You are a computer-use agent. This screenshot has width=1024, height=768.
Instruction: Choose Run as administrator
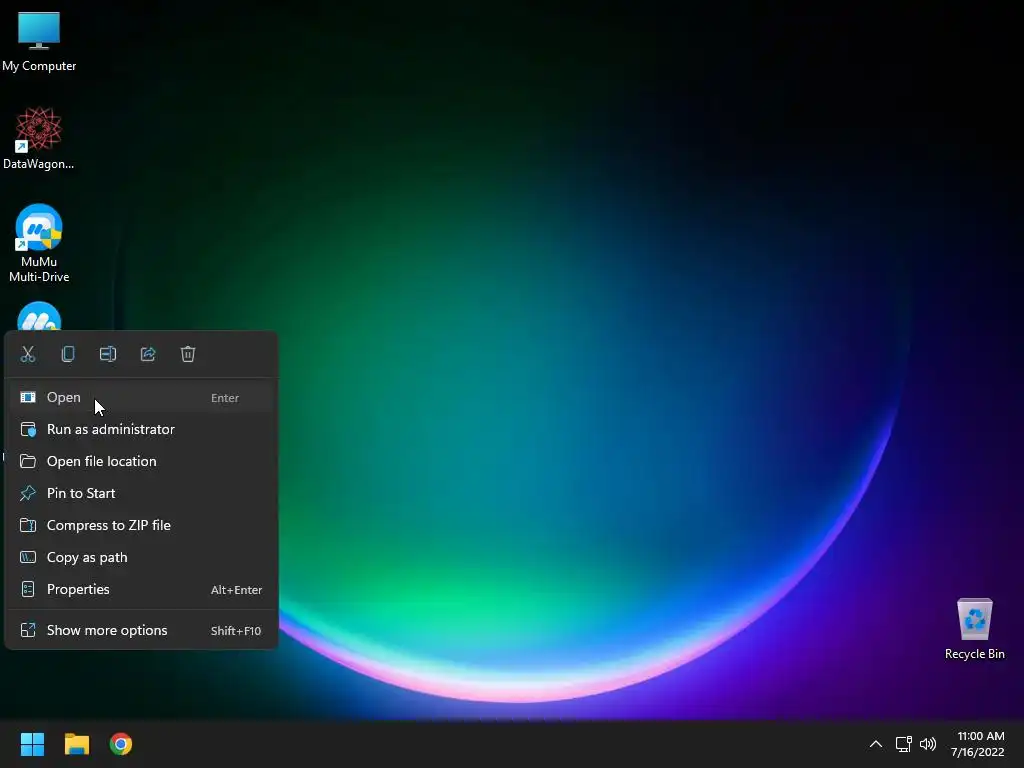tap(141, 429)
